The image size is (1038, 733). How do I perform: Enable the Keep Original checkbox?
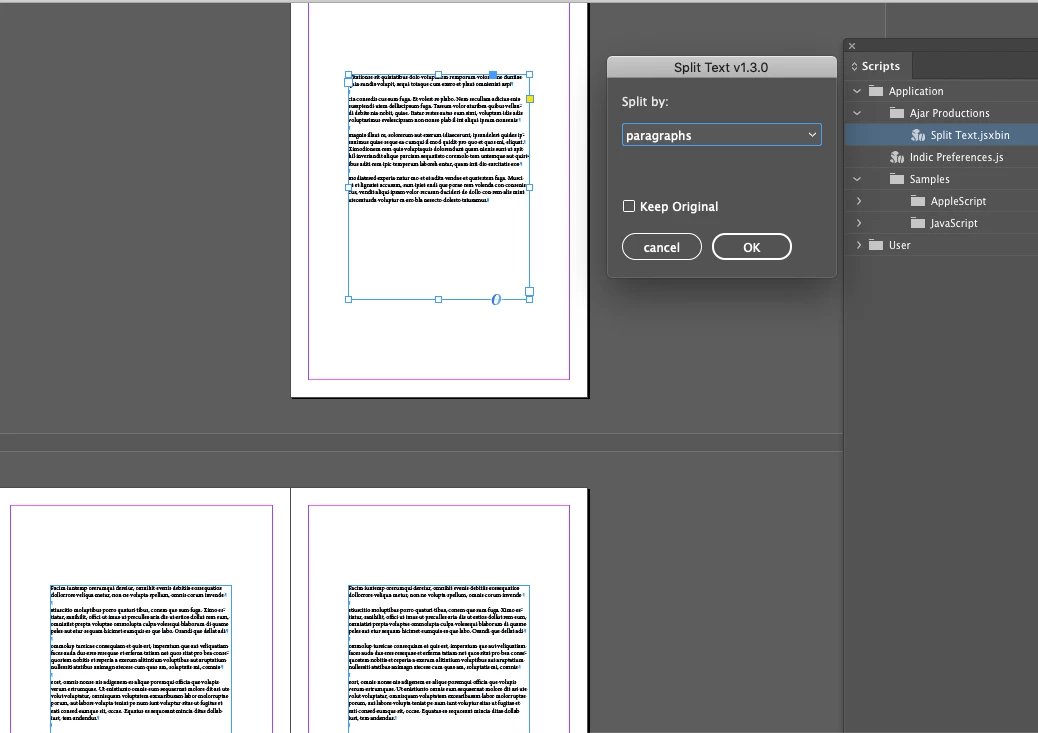(x=629, y=207)
